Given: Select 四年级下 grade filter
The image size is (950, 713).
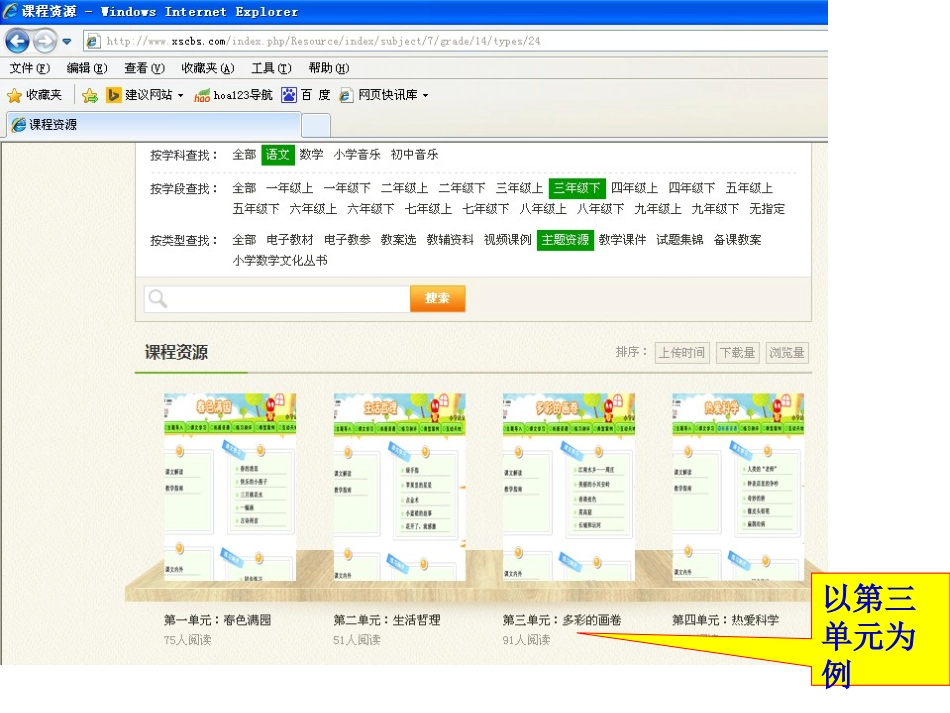Looking at the screenshot, I should 692,188.
